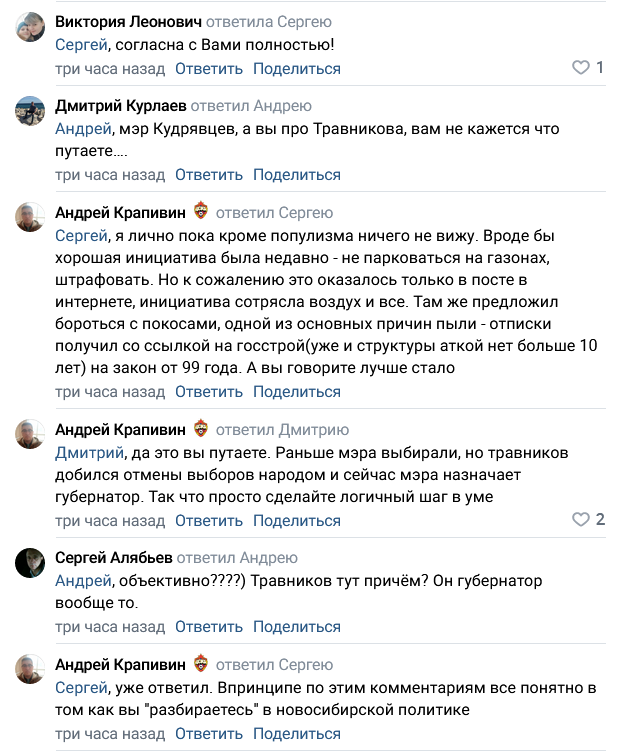The image size is (617, 753).
Task: Share Сергей Алябьев's comment
Action: click(296, 627)
